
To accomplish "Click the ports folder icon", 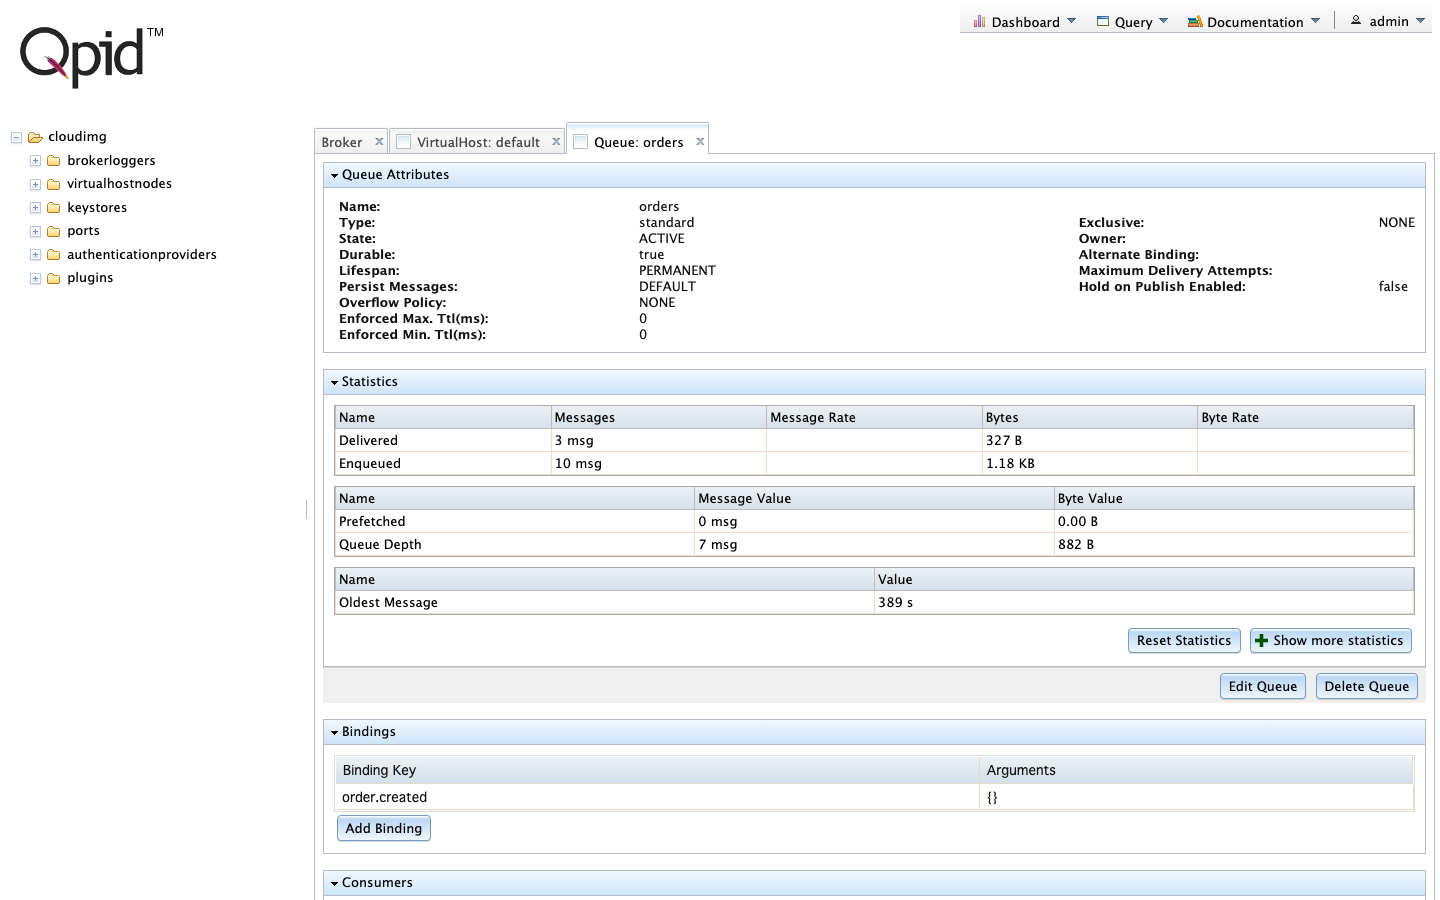I will pyautogui.click(x=54, y=231).
